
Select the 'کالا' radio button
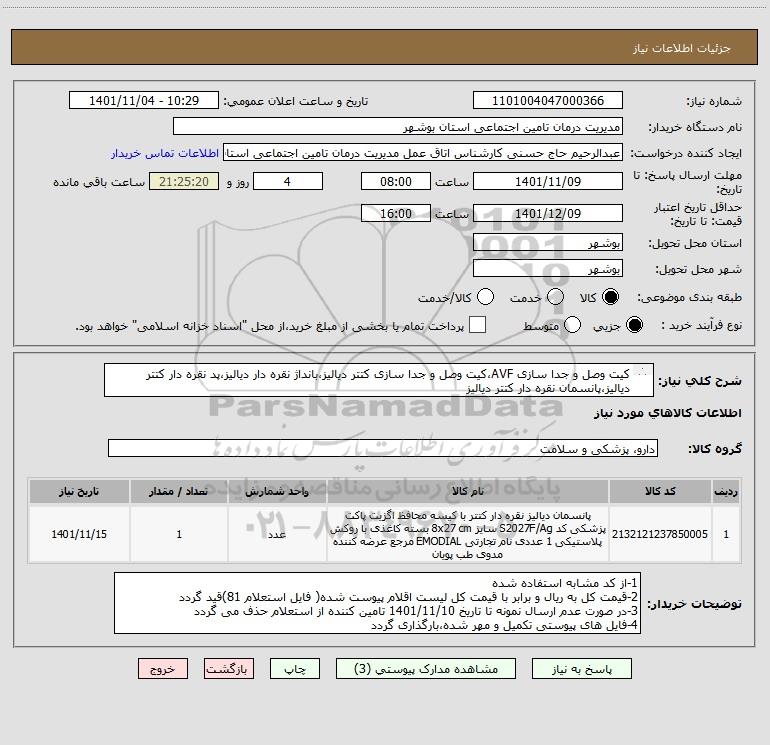tap(610, 297)
